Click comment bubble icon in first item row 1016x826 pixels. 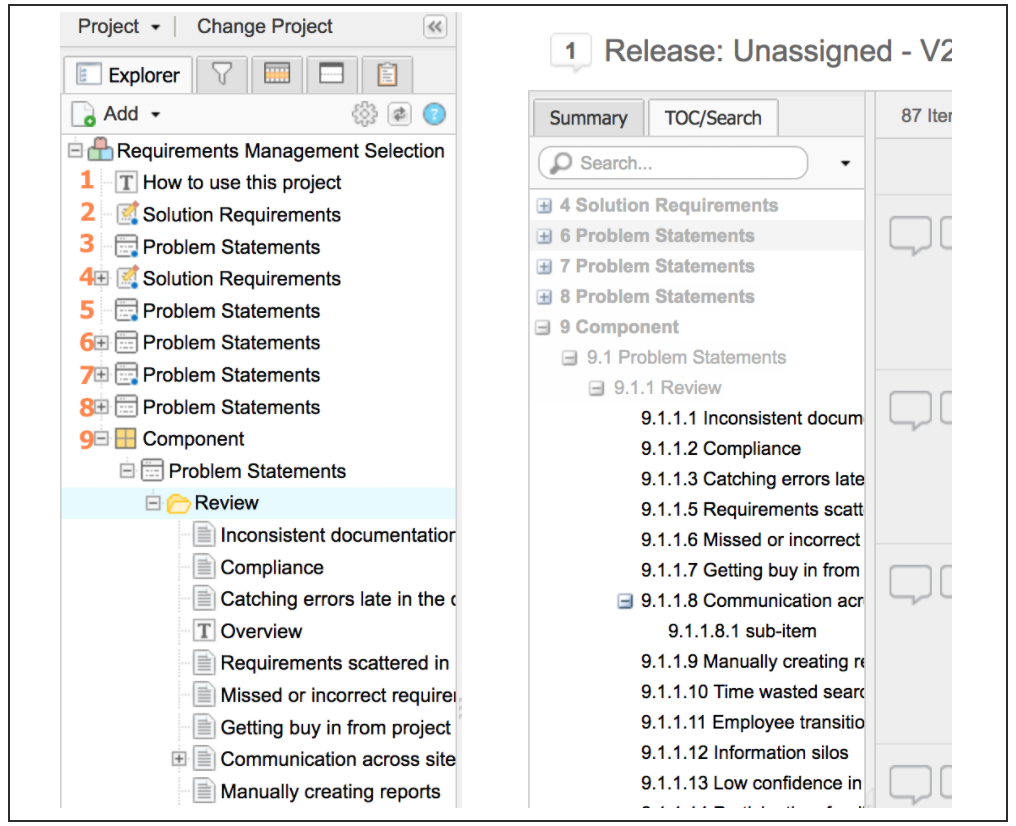910,235
